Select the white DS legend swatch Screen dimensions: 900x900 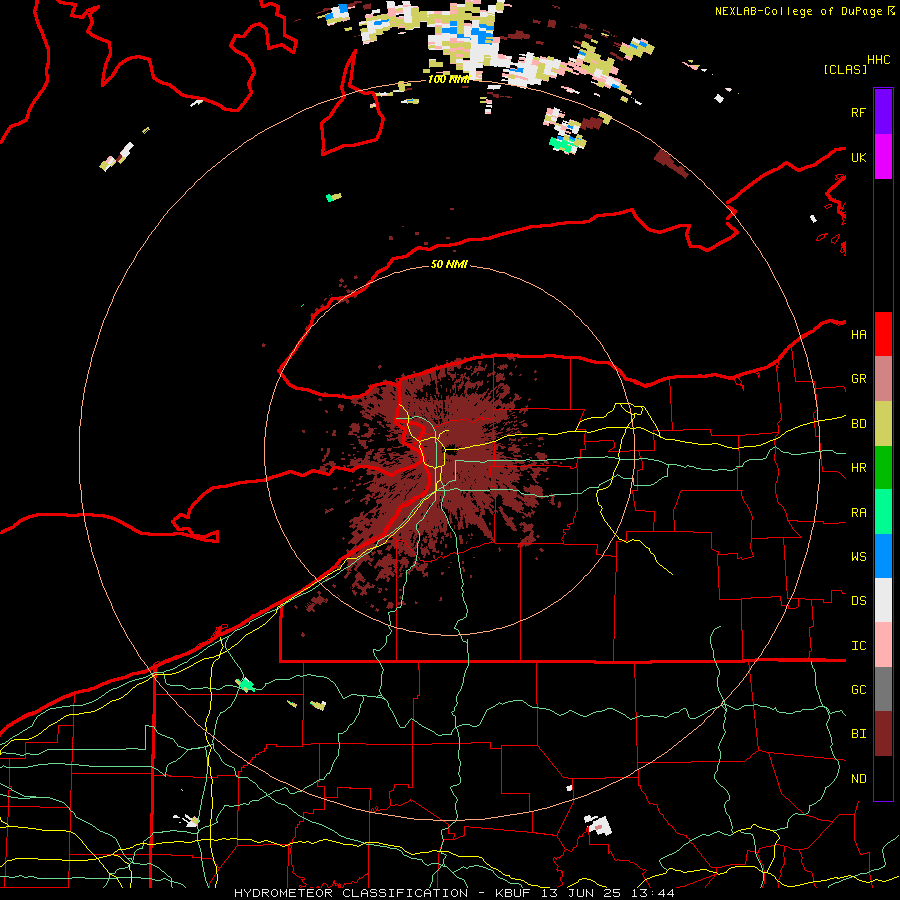883,600
